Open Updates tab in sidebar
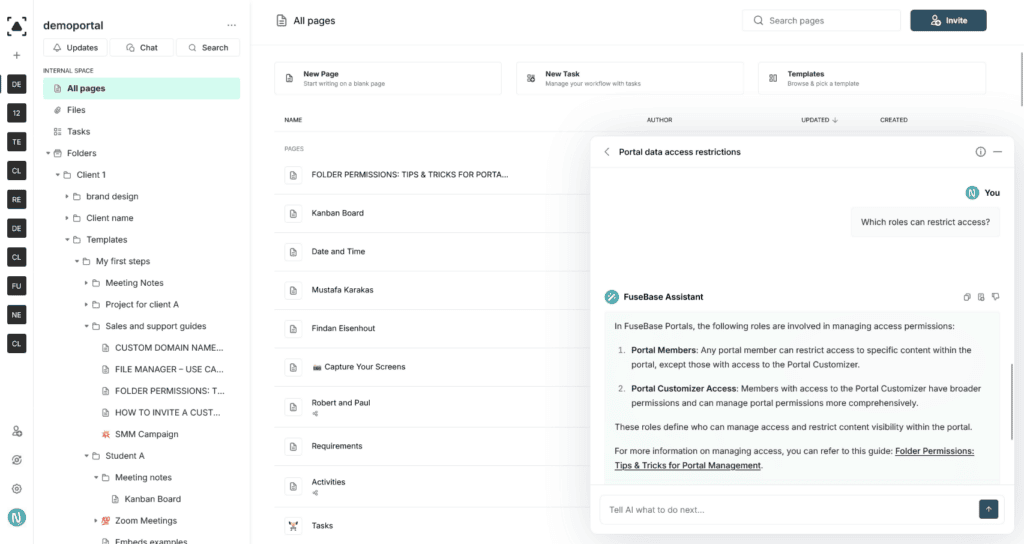1024x544 pixels. tap(75, 48)
